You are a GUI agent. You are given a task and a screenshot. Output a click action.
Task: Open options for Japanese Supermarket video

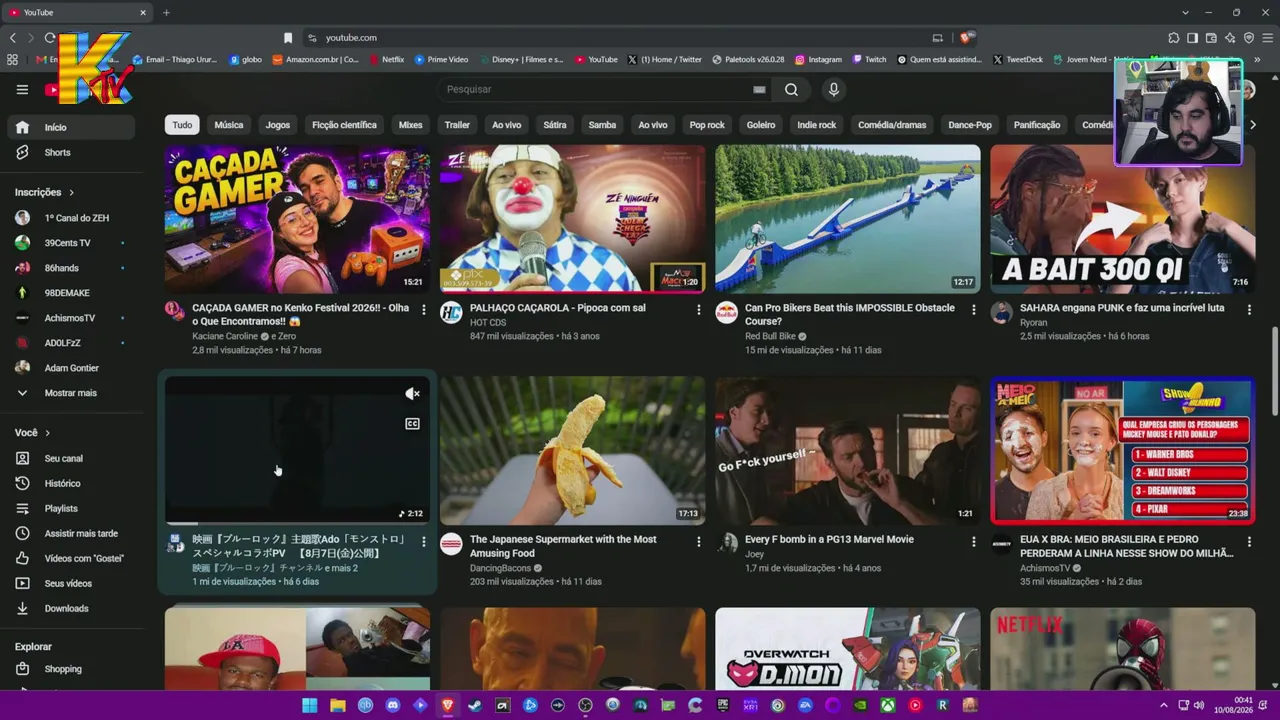point(698,541)
